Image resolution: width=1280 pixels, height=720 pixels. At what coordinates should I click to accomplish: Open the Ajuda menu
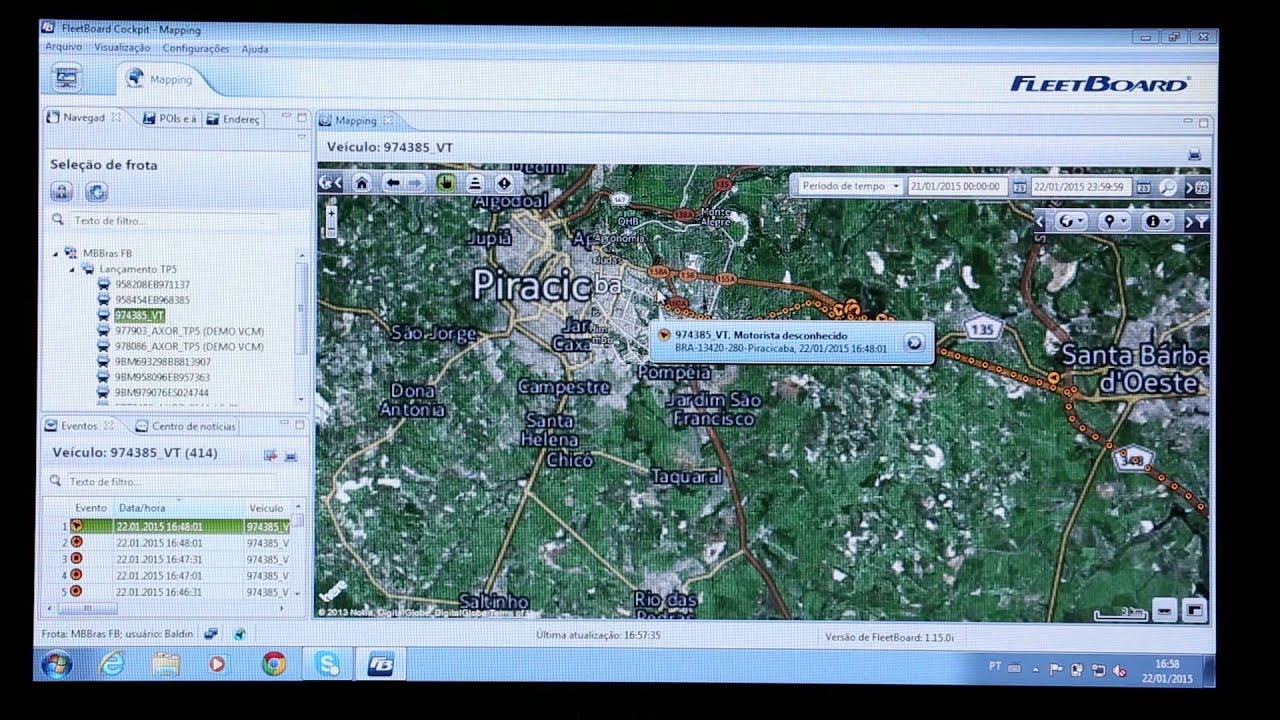coord(254,48)
